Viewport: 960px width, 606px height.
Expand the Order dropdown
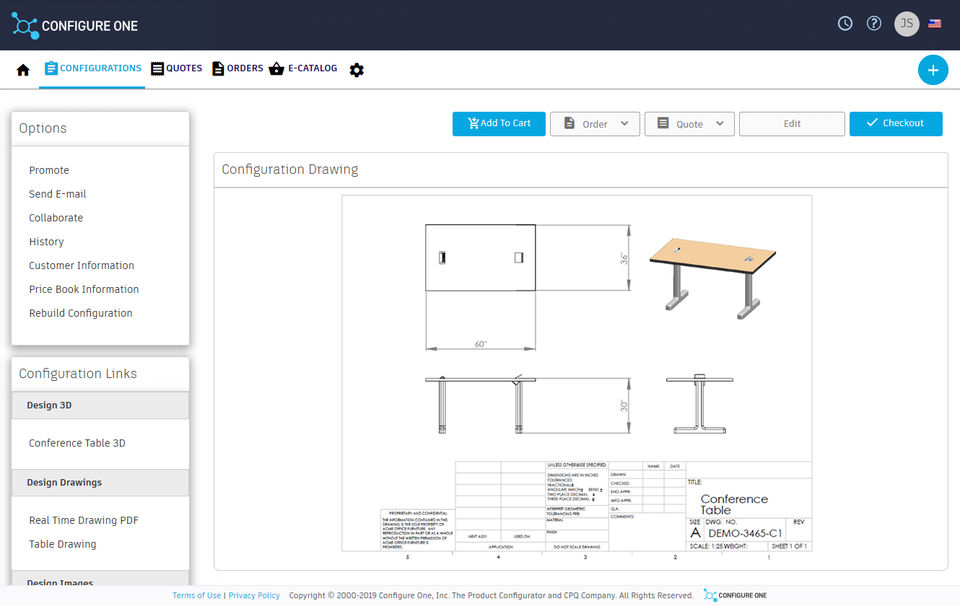point(594,124)
